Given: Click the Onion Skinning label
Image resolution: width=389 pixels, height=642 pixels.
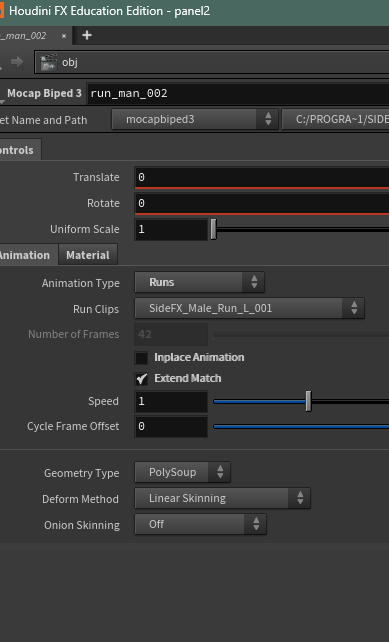Looking at the screenshot, I should pyautogui.click(x=82, y=525).
